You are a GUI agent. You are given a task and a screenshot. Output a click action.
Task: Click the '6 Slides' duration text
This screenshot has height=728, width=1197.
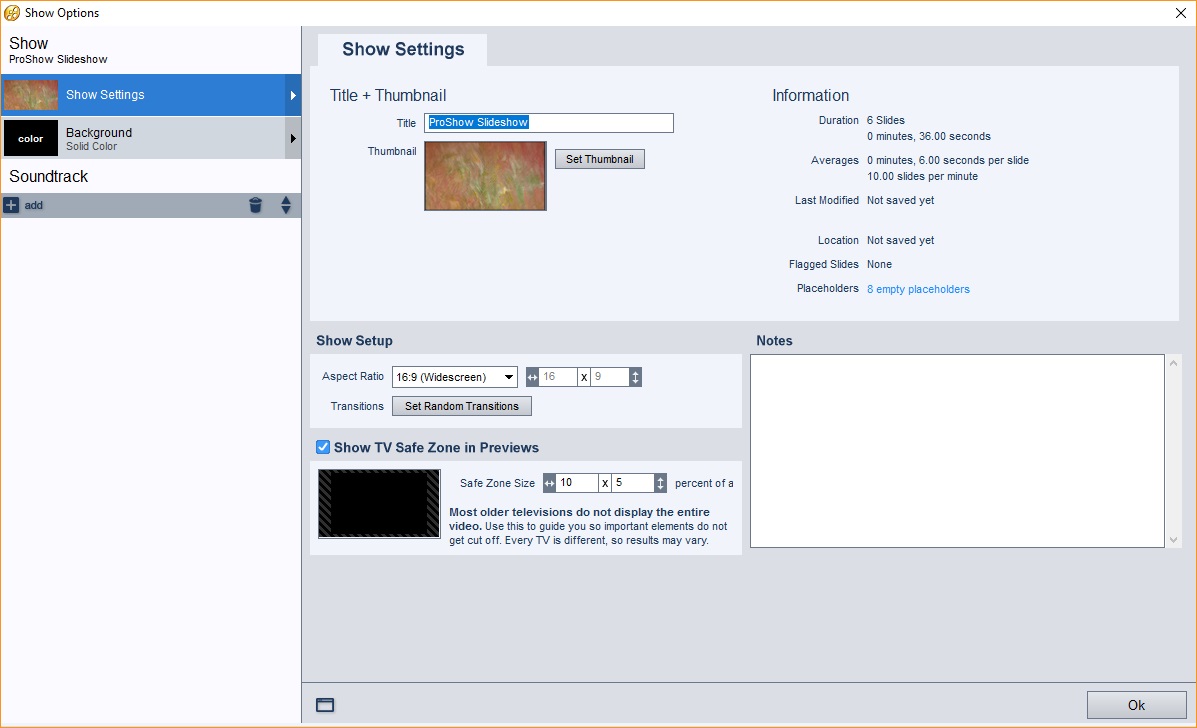click(x=886, y=121)
